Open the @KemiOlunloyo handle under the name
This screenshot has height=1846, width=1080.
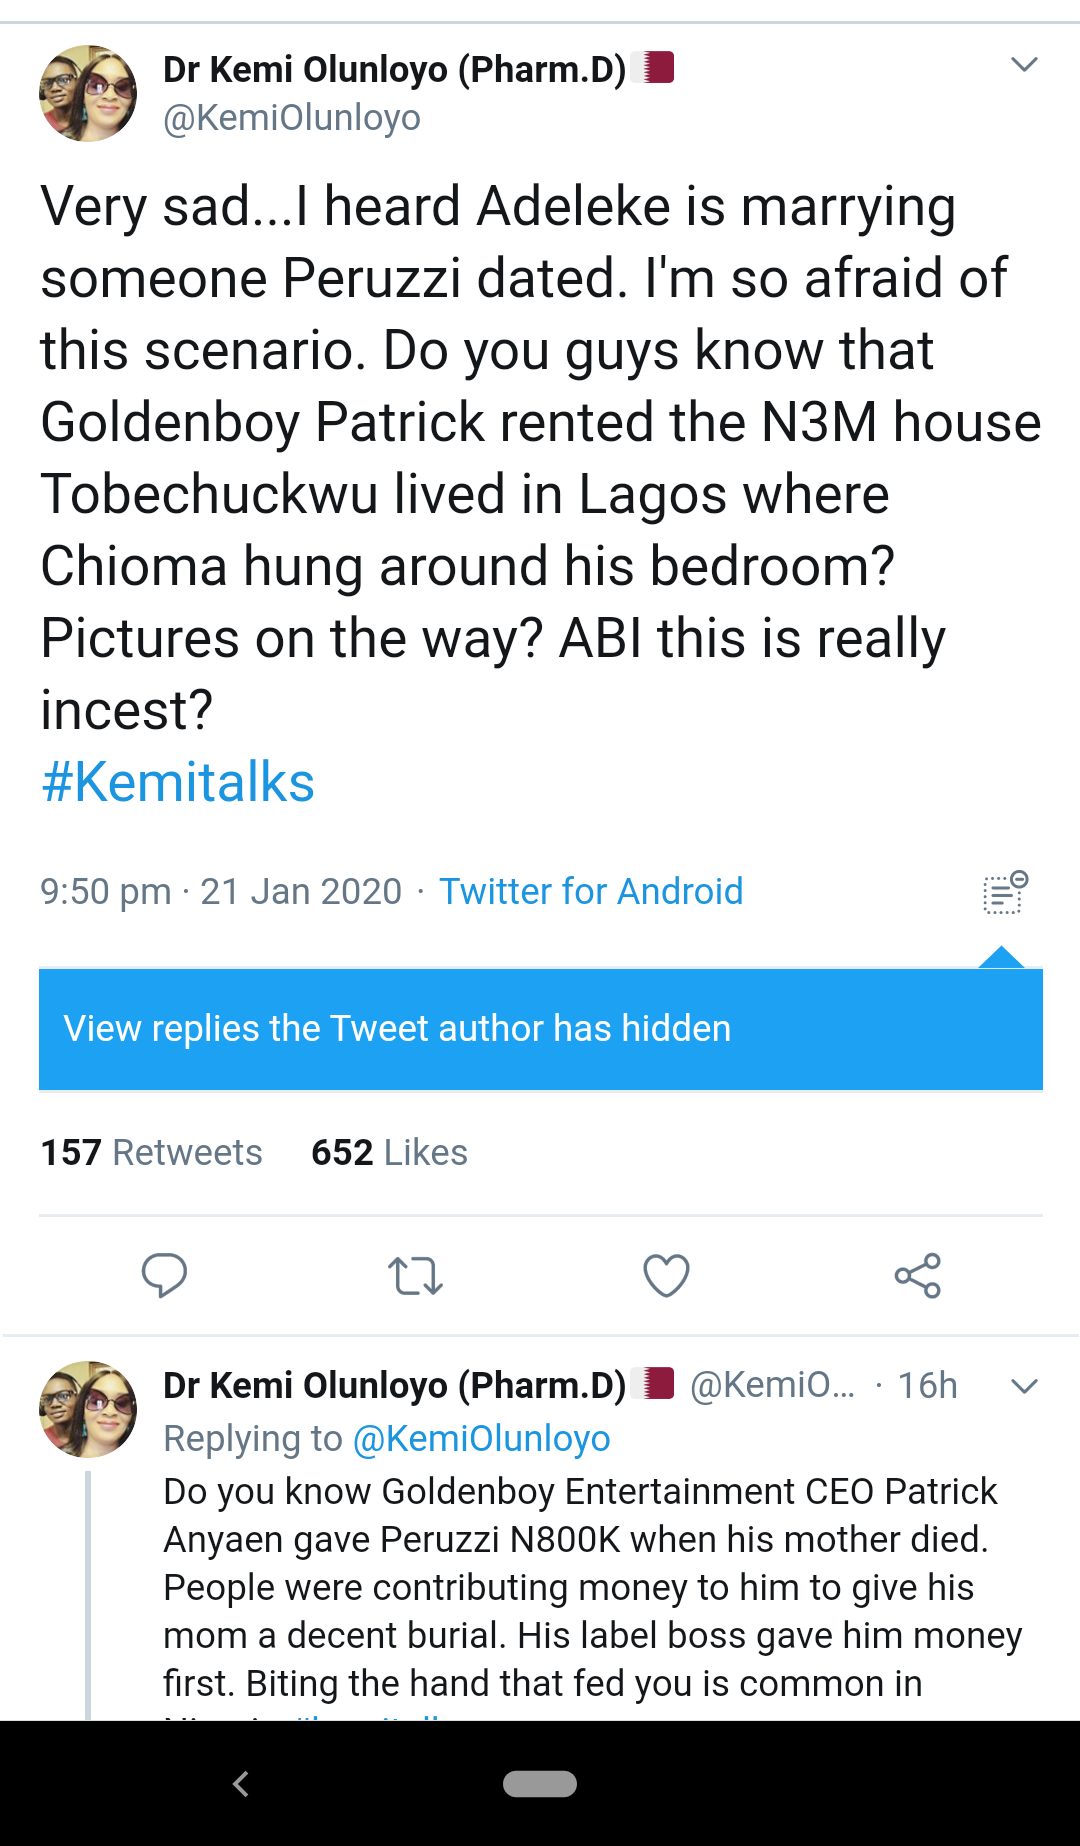[x=292, y=118]
